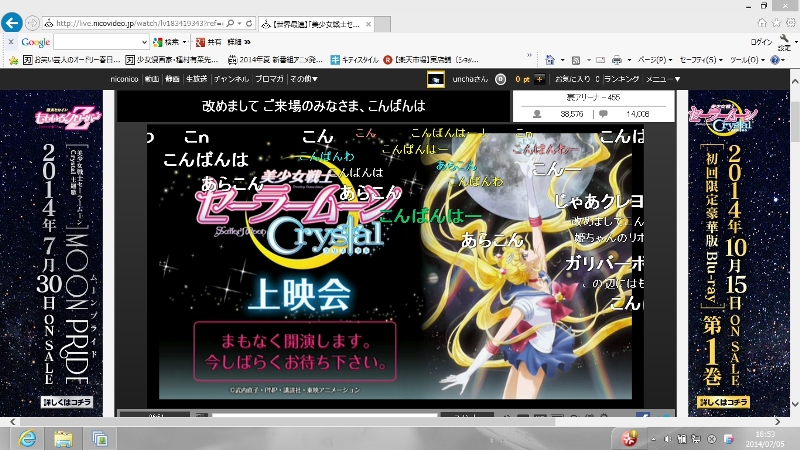Open the RSS feeds dropdown arrow
This screenshot has height=450, width=800.
pos(588,60)
